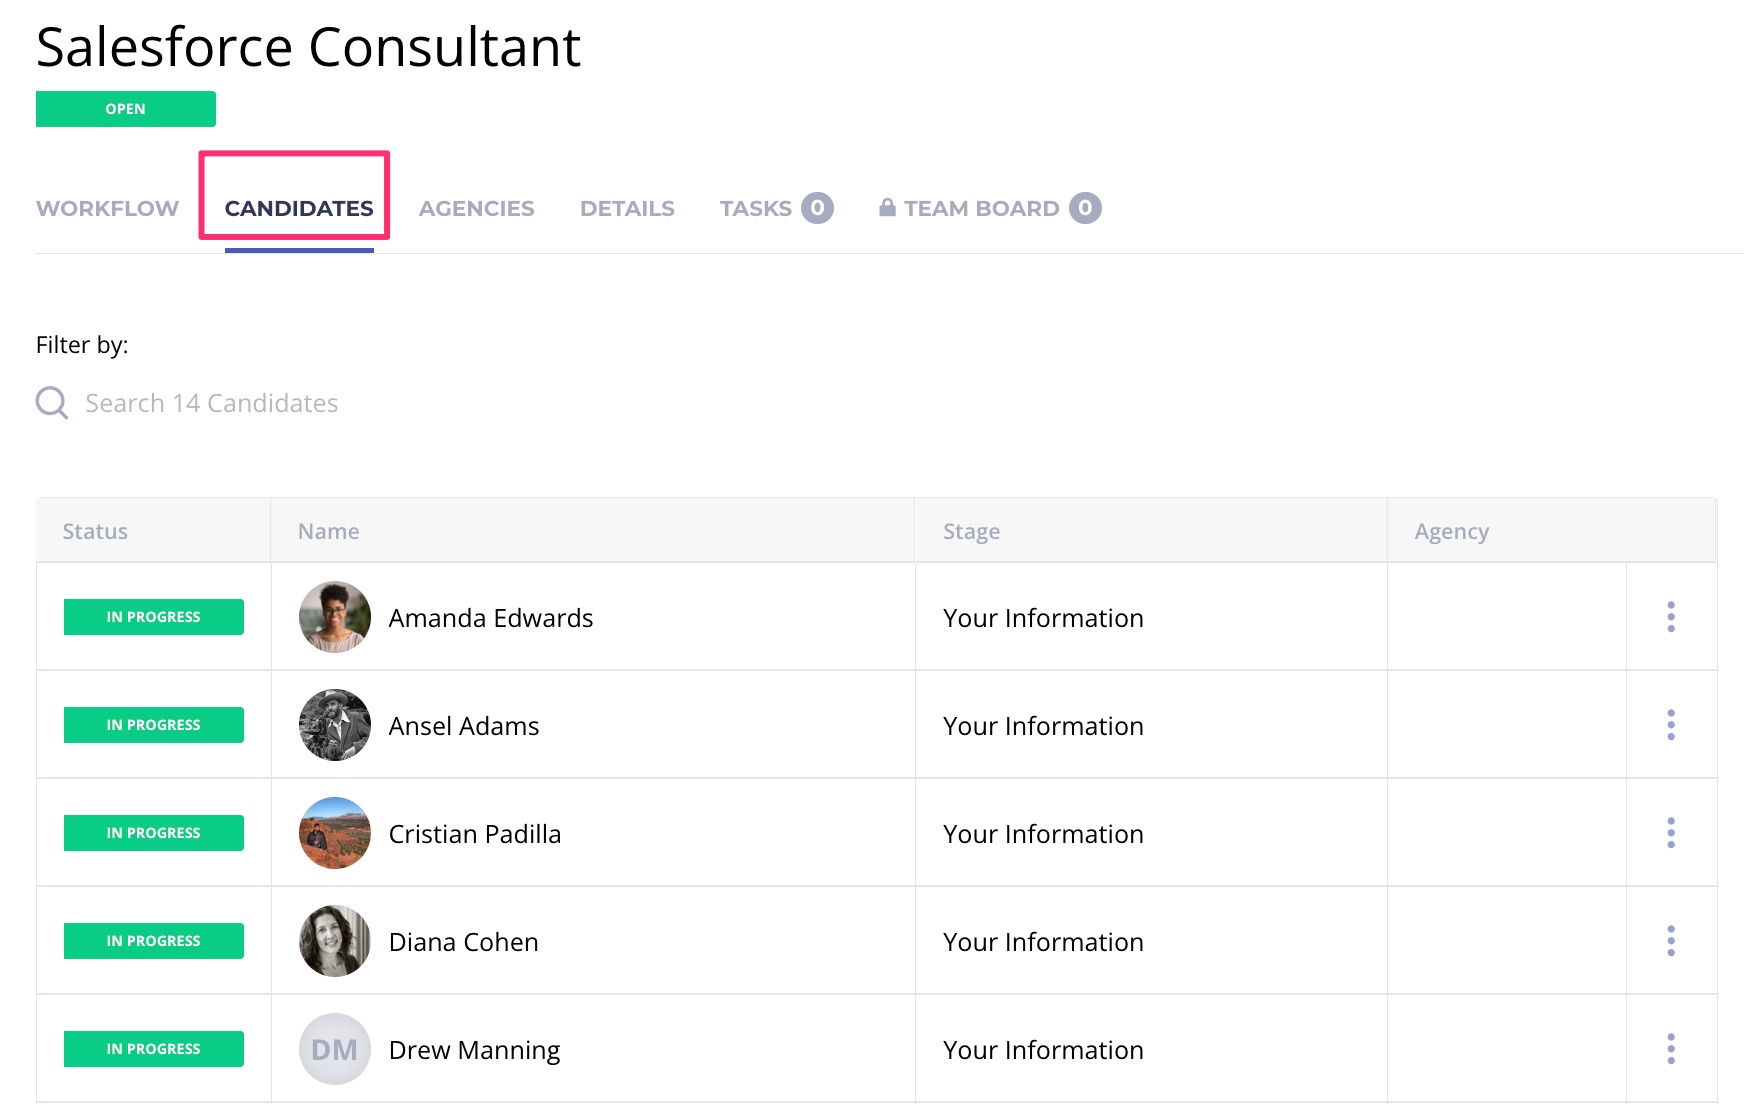Open candidate Diana Cohen
This screenshot has width=1744, height=1104.
(x=464, y=942)
